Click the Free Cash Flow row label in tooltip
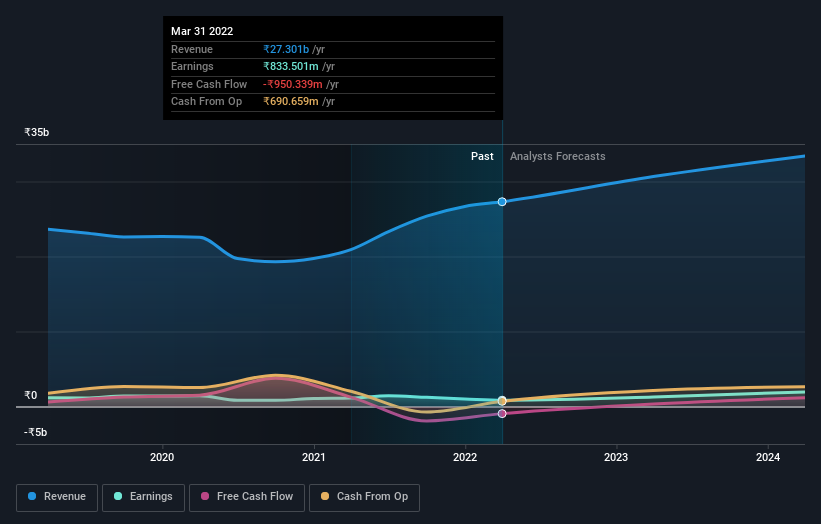The height and width of the screenshot is (524, 821). point(209,84)
